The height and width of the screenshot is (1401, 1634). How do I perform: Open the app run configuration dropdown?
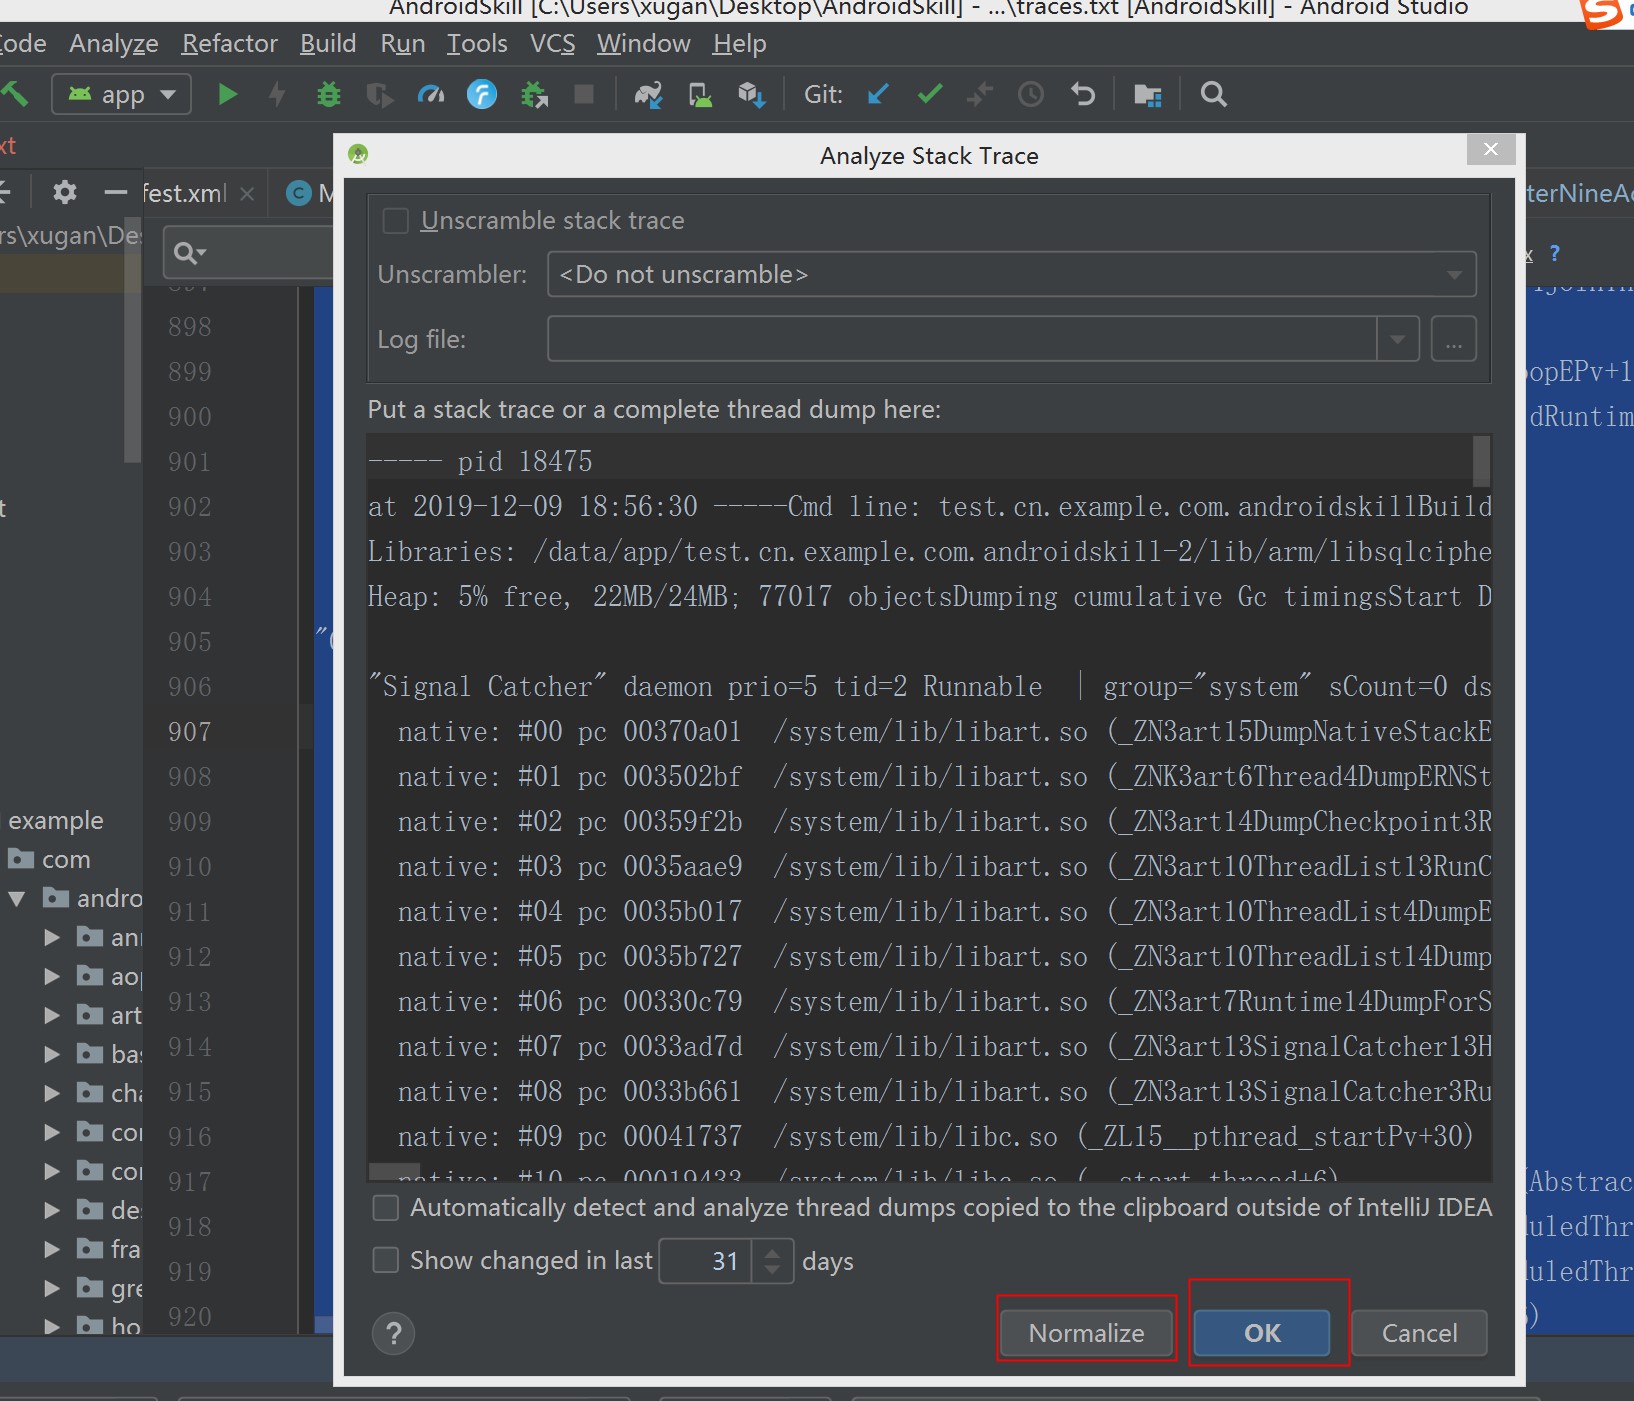[121, 95]
